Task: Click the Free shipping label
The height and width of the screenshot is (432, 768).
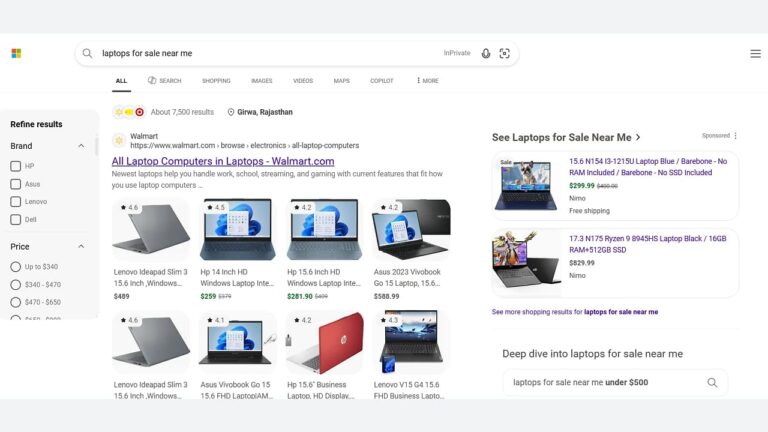Action: 589,211
